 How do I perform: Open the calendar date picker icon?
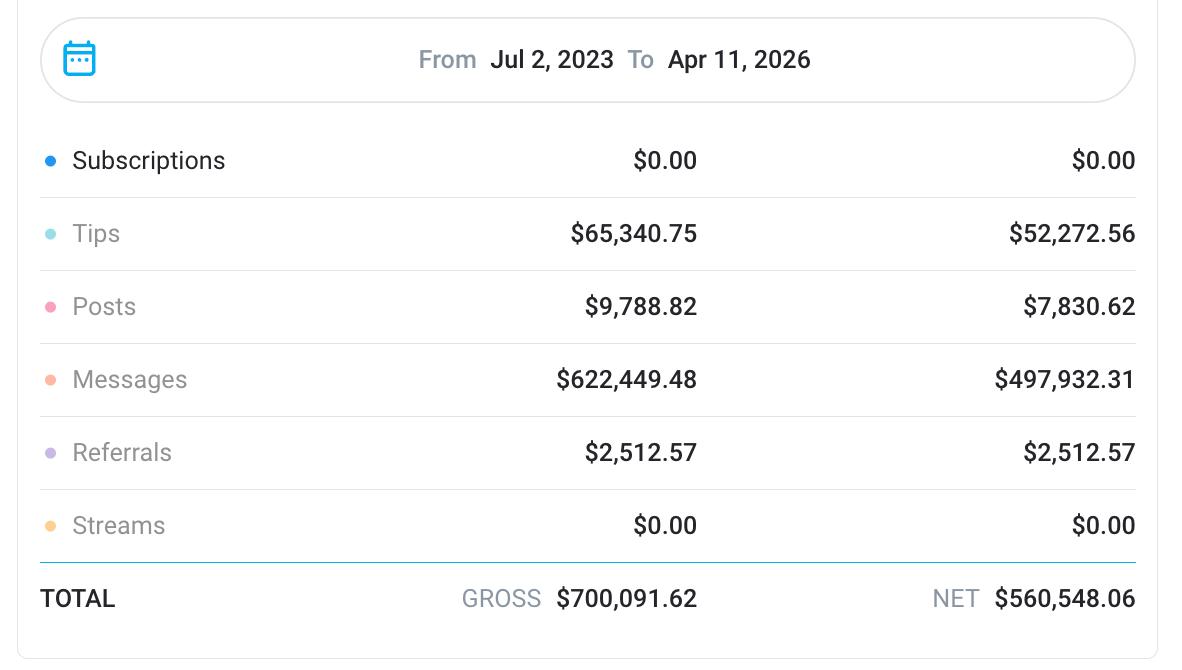80,59
